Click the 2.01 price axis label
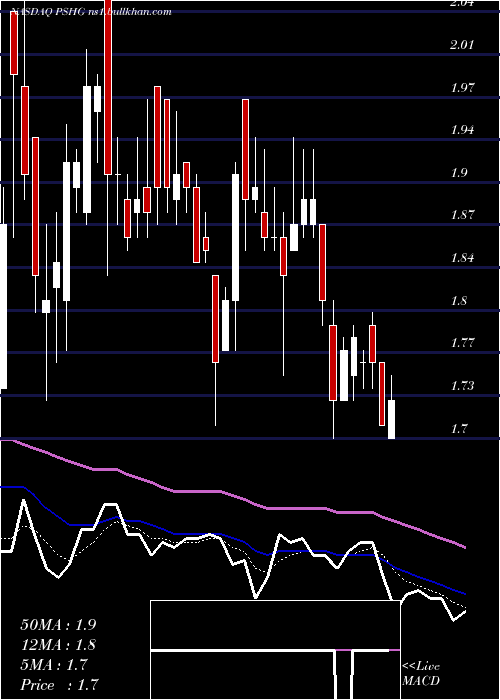This screenshot has height=700, width=500. pos(462,45)
